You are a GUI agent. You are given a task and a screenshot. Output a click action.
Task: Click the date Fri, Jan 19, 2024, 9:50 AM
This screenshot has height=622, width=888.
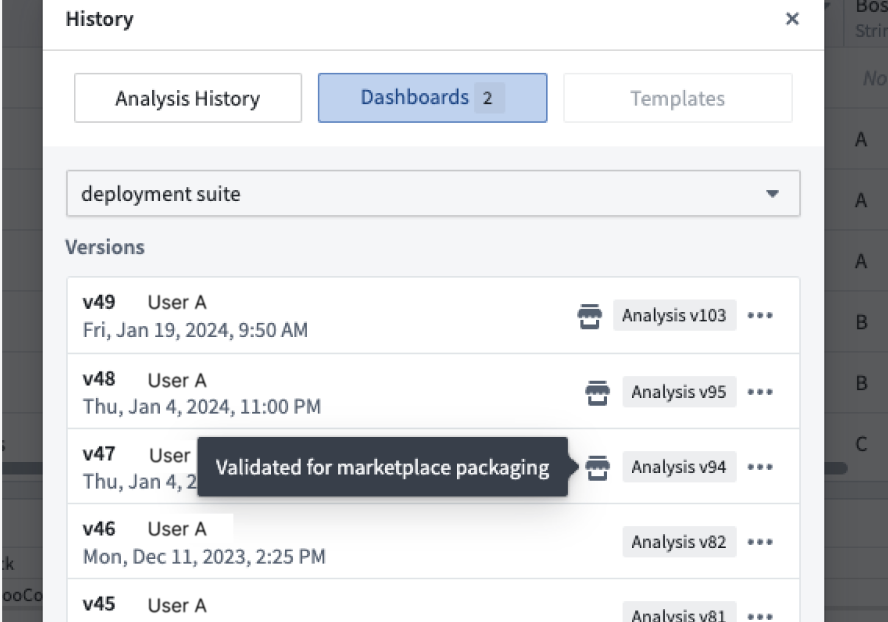[x=195, y=330]
